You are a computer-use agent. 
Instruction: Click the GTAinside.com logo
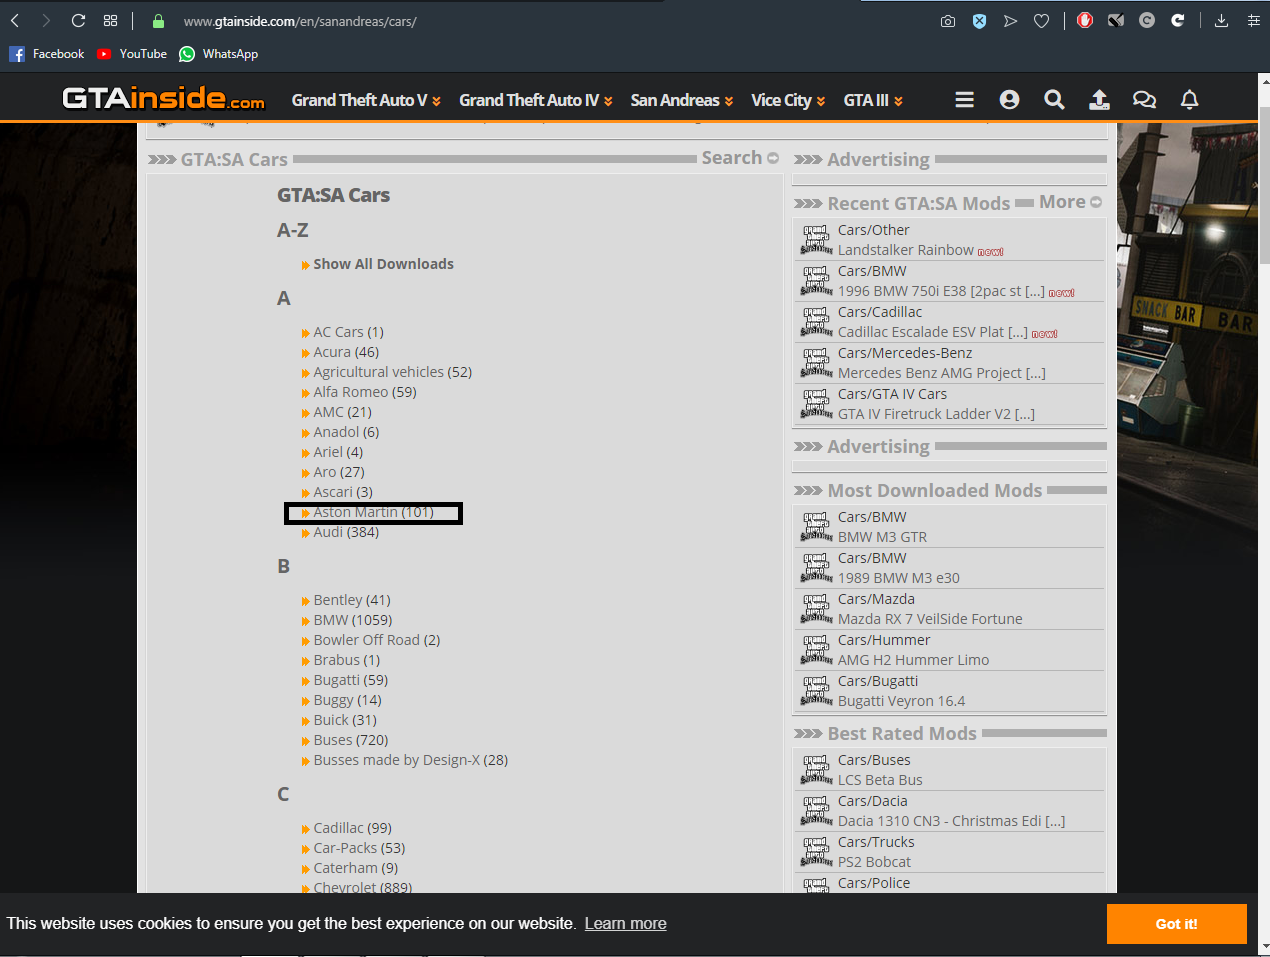(164, 98)
